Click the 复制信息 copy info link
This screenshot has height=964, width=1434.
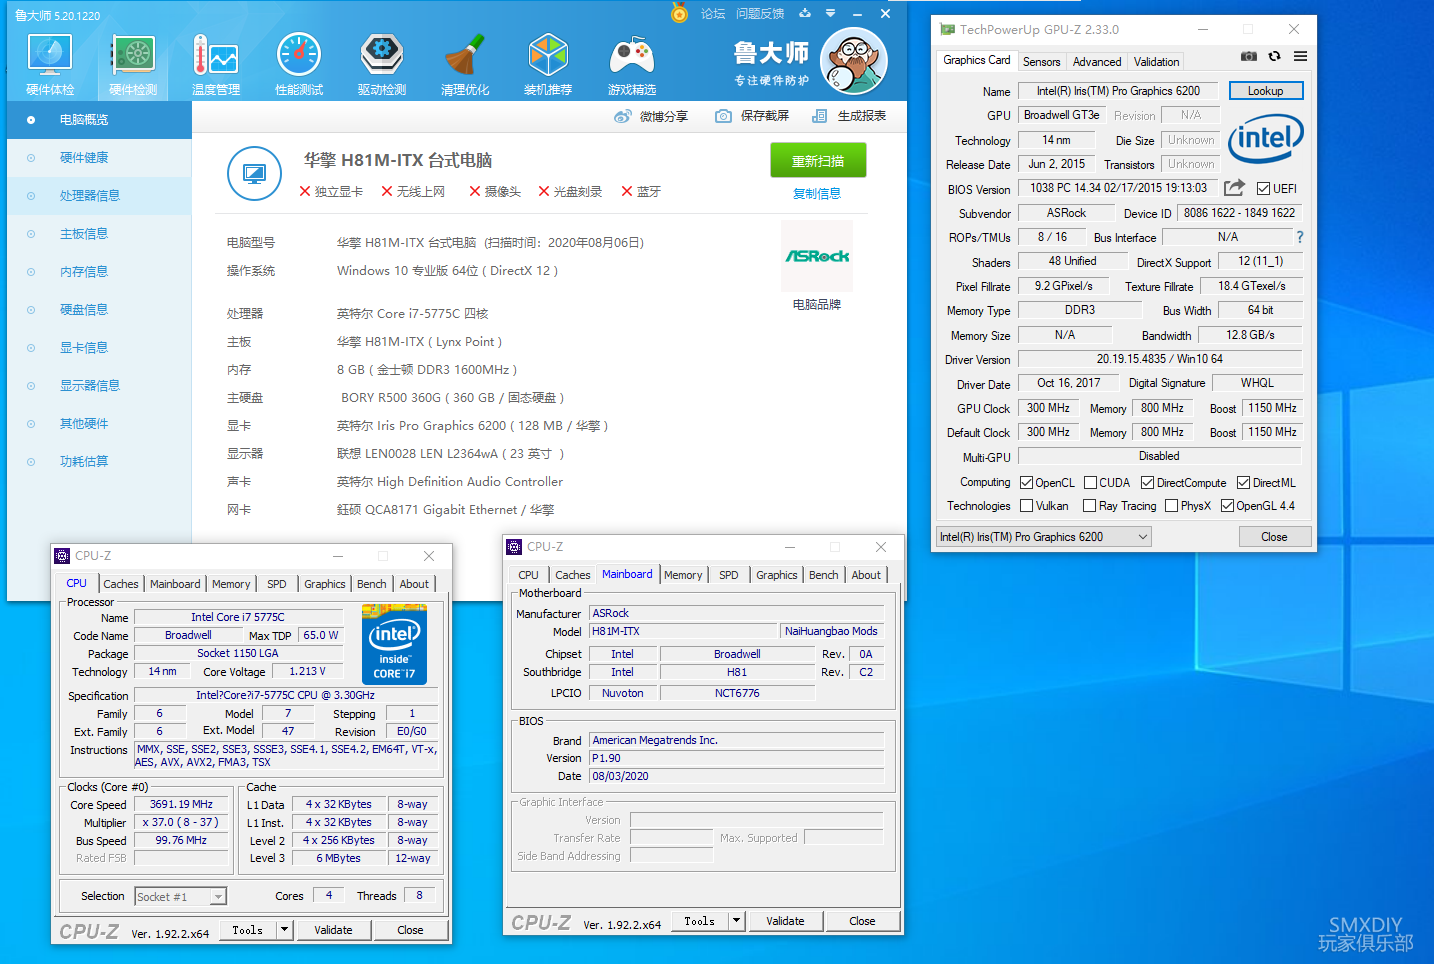(817, 194)
